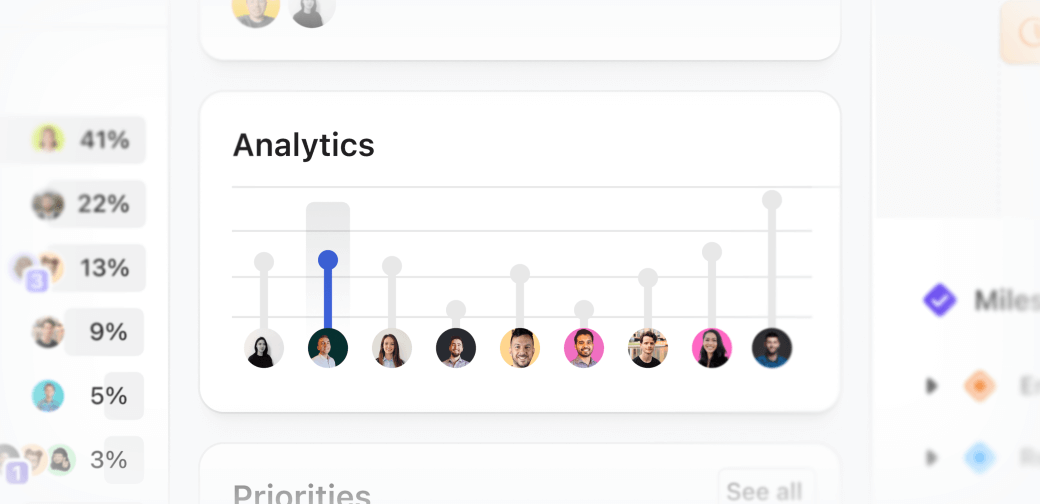Click the purple Milestones checkmark icon
The width and height of the screenshot is (1040, 504).
click(939, 299)
